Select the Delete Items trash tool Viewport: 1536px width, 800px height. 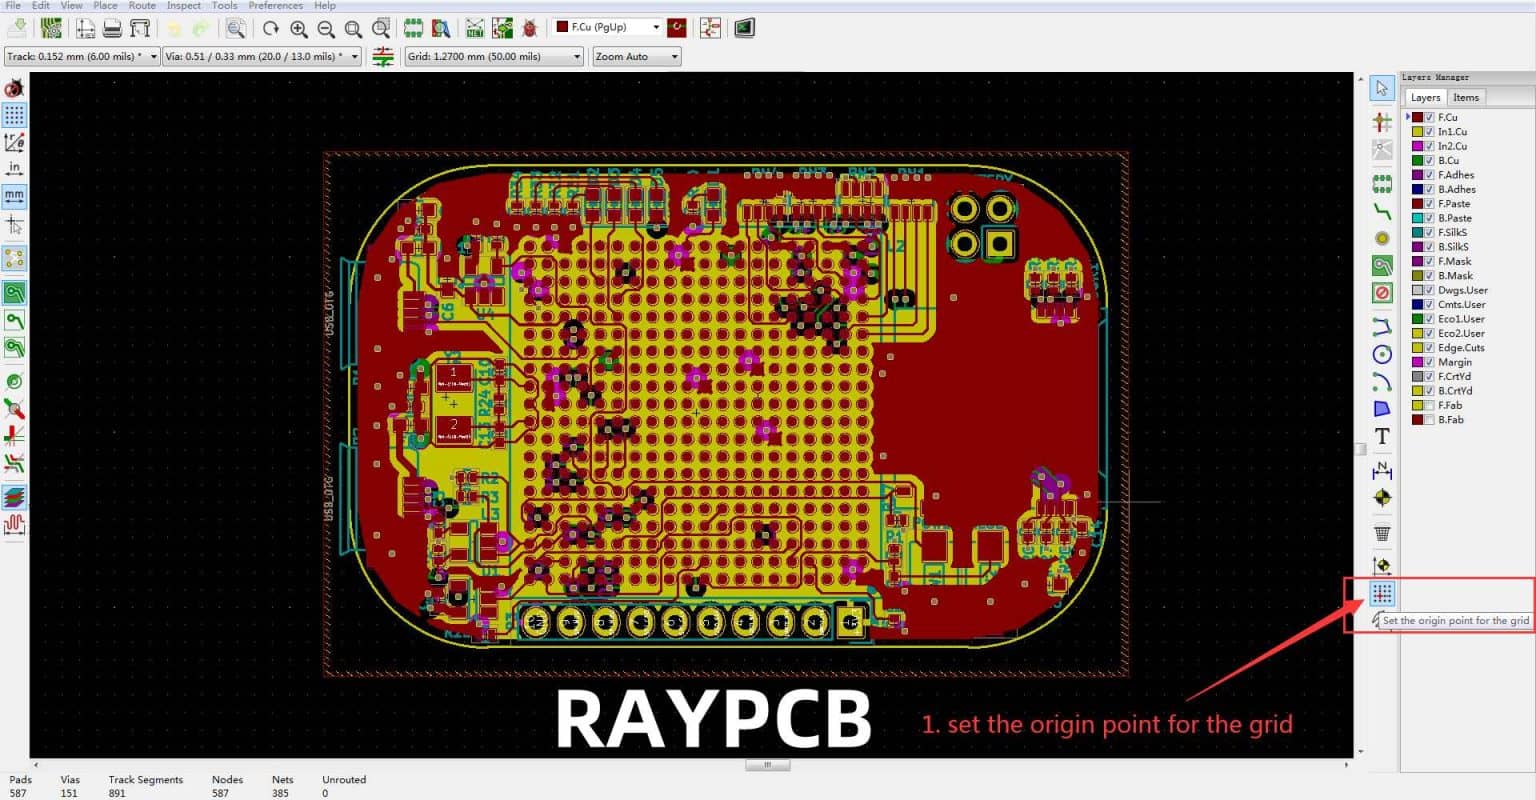[x=1382, y=531]
